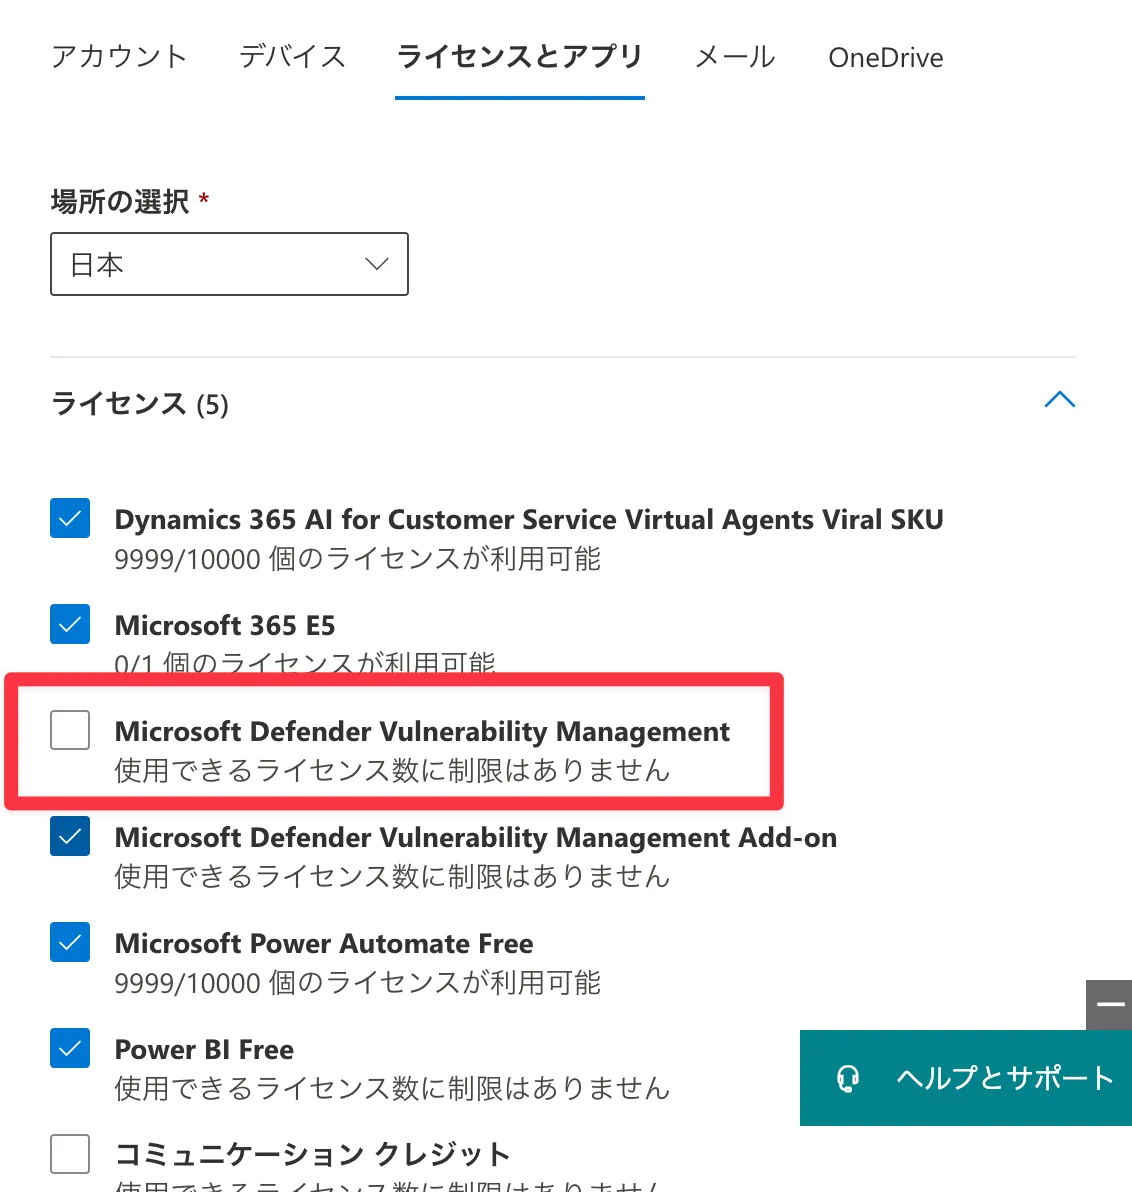This screenshot has height=1192, width=1132.
Task: Uncheck the Microsoft 365 E5 license
Action: (x=70, y=624)
